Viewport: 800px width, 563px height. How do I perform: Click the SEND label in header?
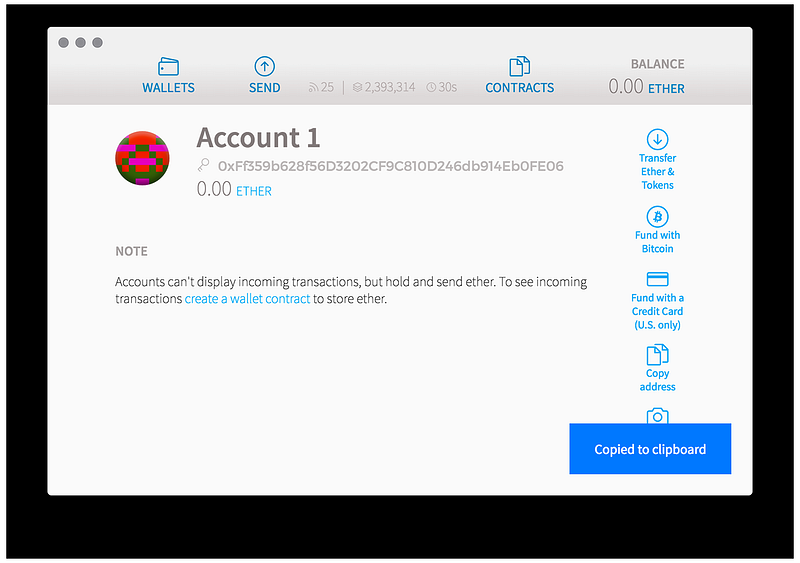pos(264,88)
